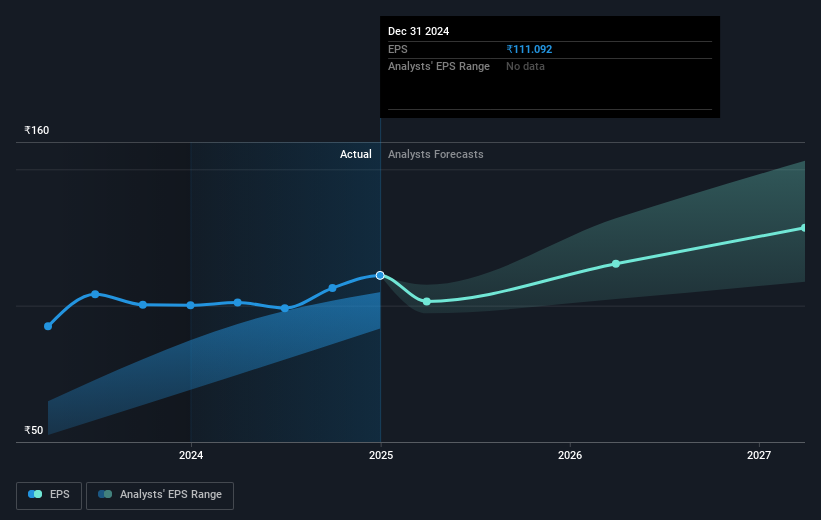Click the 2026 x-axis label
Image resolution: width=821 pixels, height=520 pixels.
[x=570, y=455]
